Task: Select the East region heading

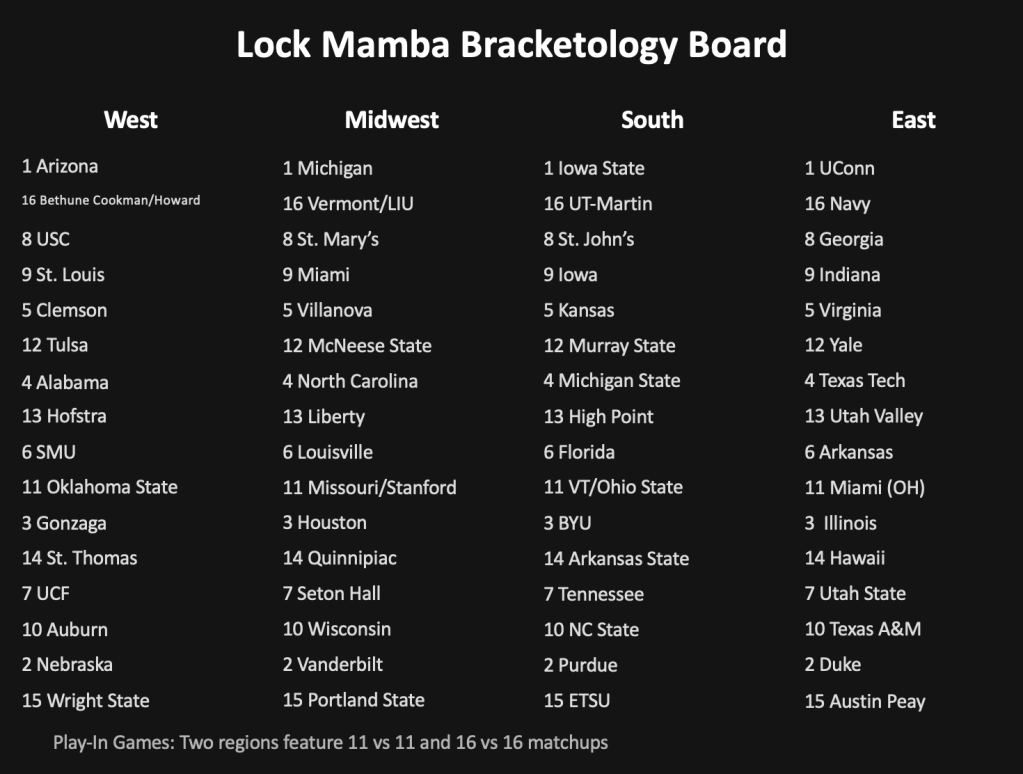Action: pyautogui.click(x=913, y=120)
